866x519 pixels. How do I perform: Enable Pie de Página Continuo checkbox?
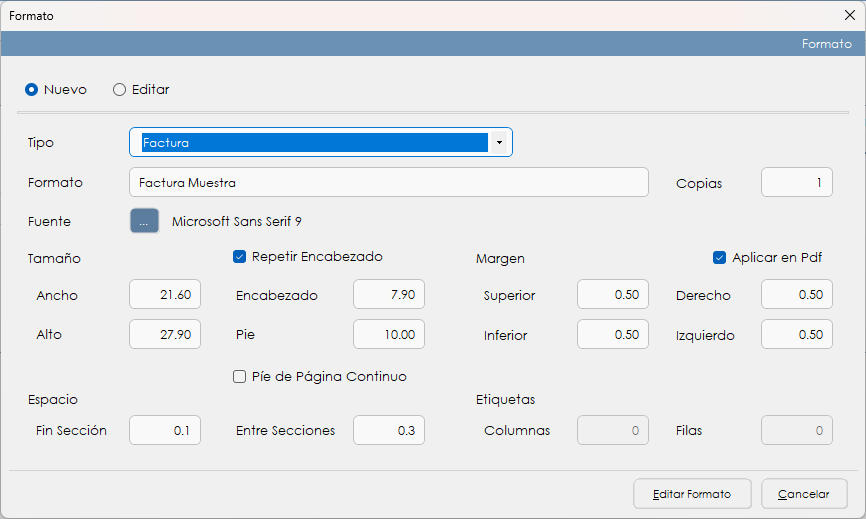pos(240,377)
